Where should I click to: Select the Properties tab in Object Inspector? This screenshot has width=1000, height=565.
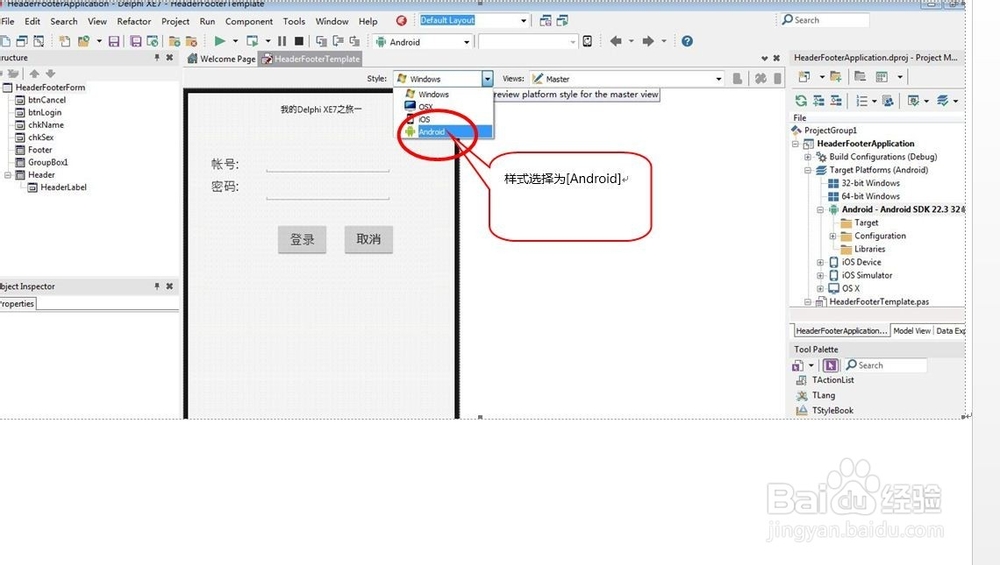click(17, 304)
